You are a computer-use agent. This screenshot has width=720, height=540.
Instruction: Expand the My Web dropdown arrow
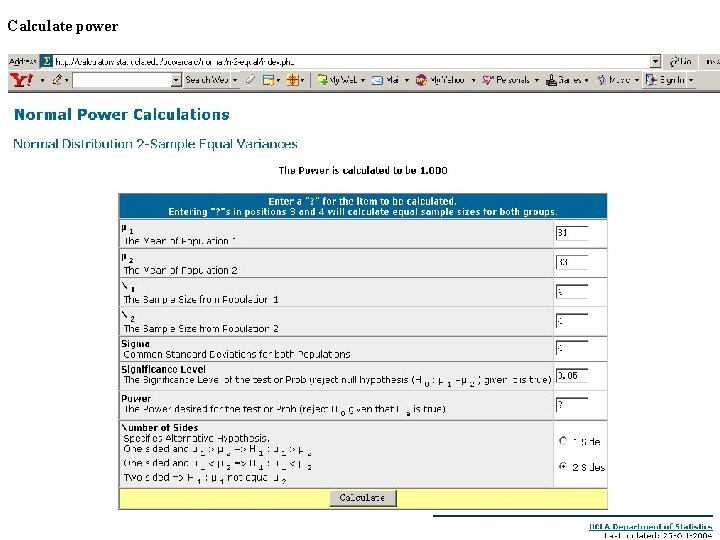(x=363, y=80)
